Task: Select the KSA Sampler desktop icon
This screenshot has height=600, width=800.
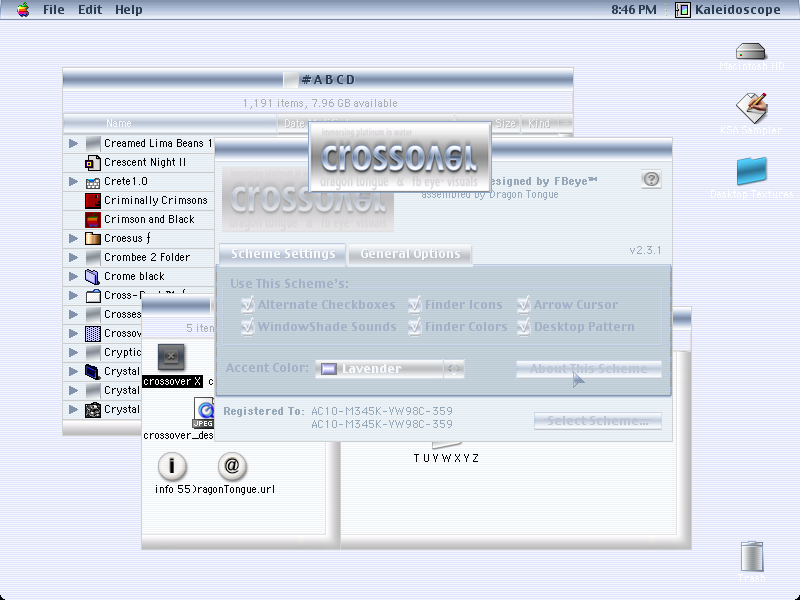Action: click(x=752, y=107)
